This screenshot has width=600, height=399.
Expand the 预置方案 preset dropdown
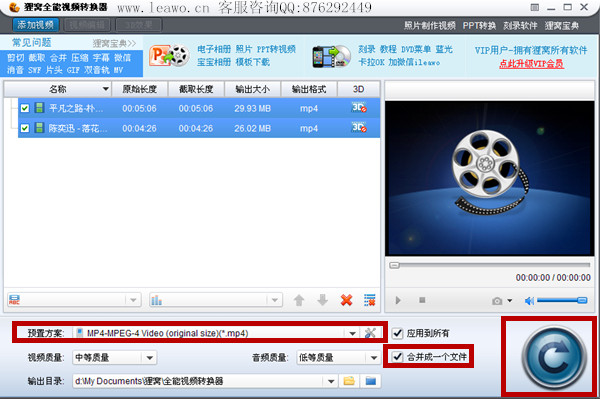click(x=352, y=333)
